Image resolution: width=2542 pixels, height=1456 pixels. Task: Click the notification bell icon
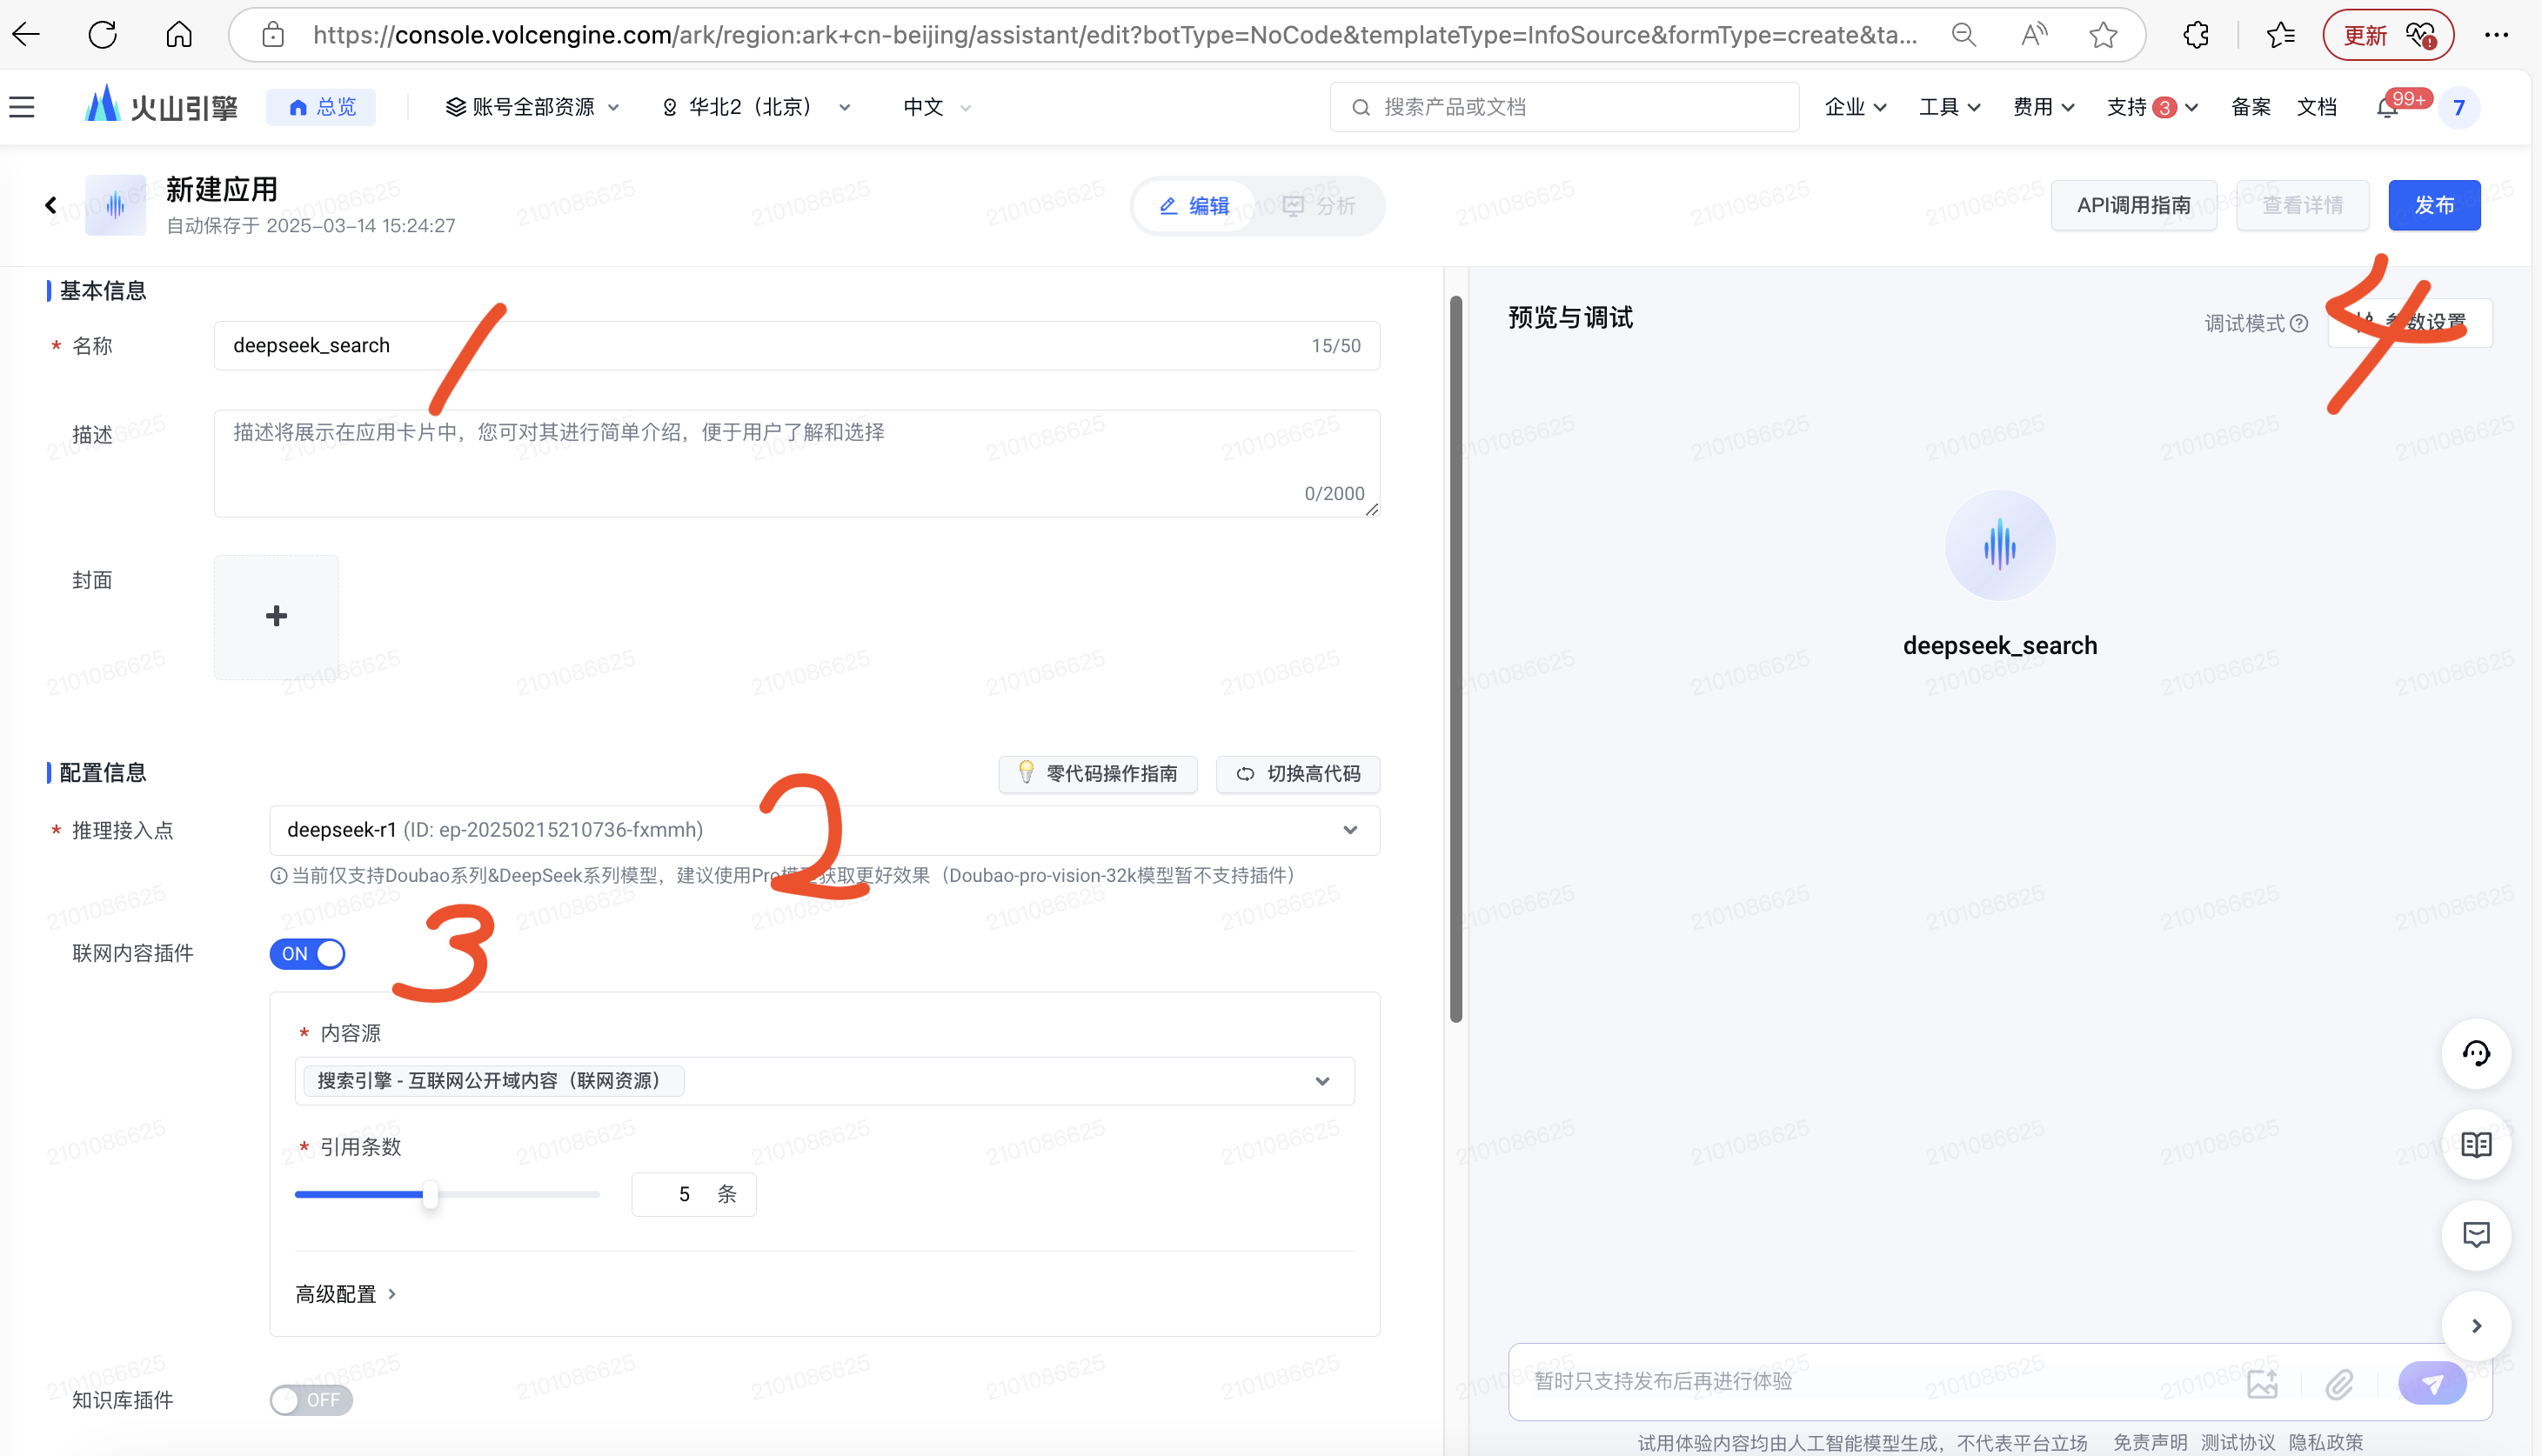pyautogui.click(x=2386, y=108)
